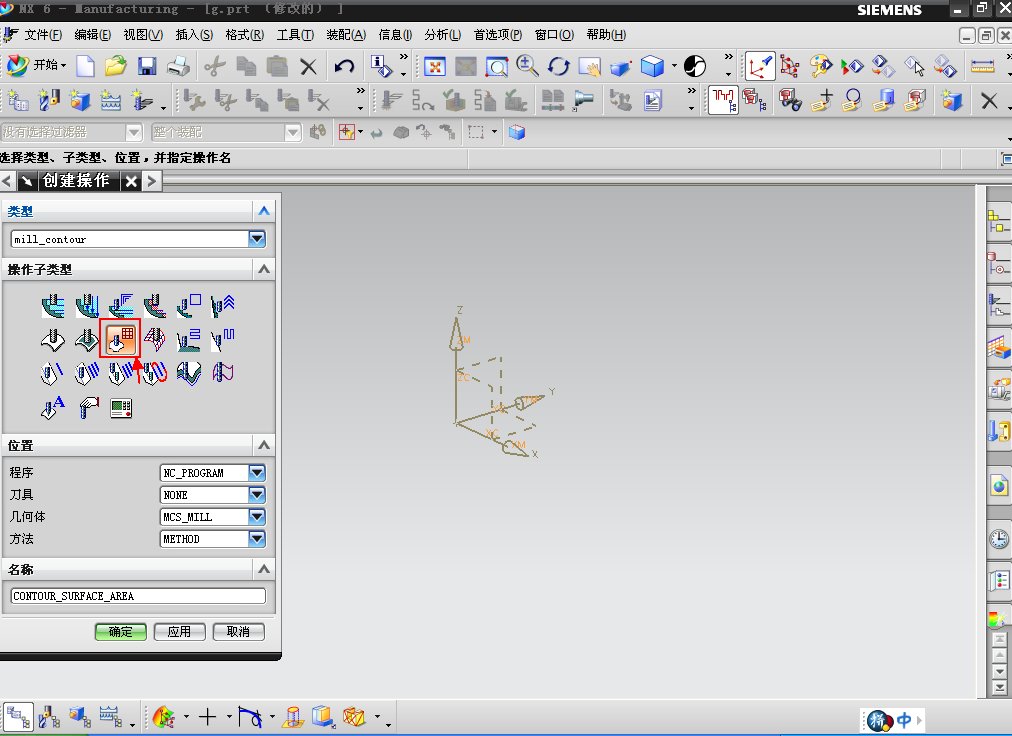Save the part with the floppy disk icon
Screen dimensions: 1012x736
(x=147, y=66)
